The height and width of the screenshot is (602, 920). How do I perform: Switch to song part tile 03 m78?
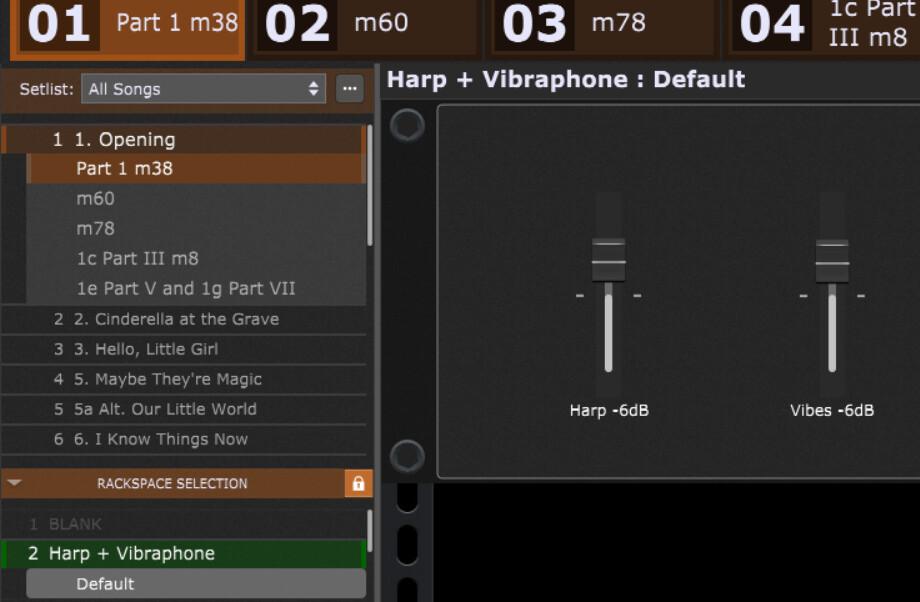[603, 28]
